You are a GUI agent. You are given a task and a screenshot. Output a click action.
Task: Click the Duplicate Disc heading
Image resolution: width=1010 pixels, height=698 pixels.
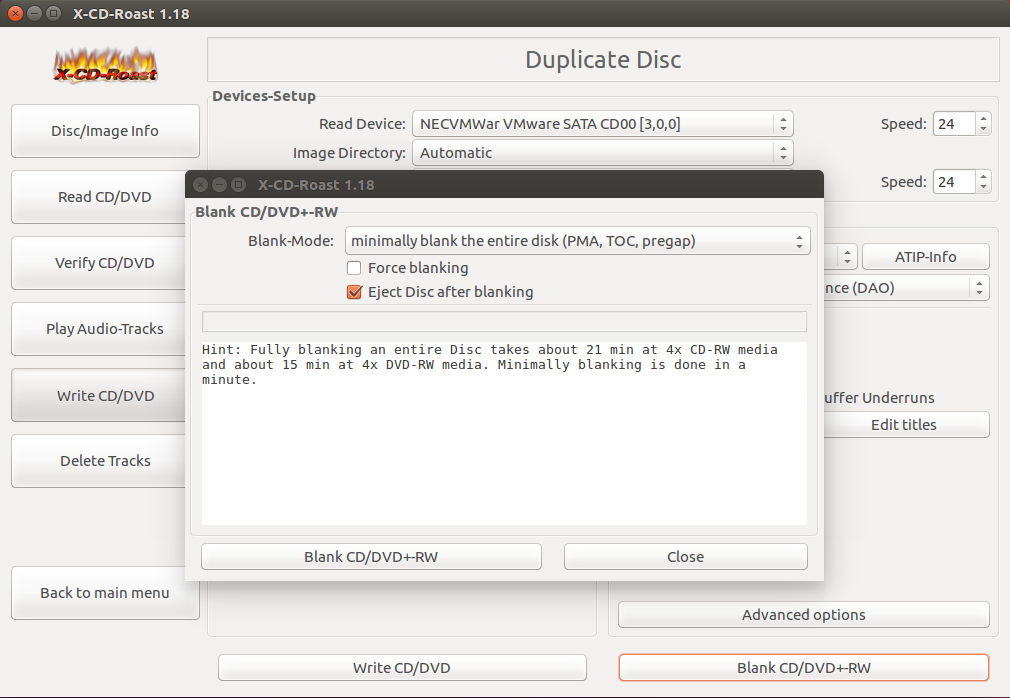603,59
